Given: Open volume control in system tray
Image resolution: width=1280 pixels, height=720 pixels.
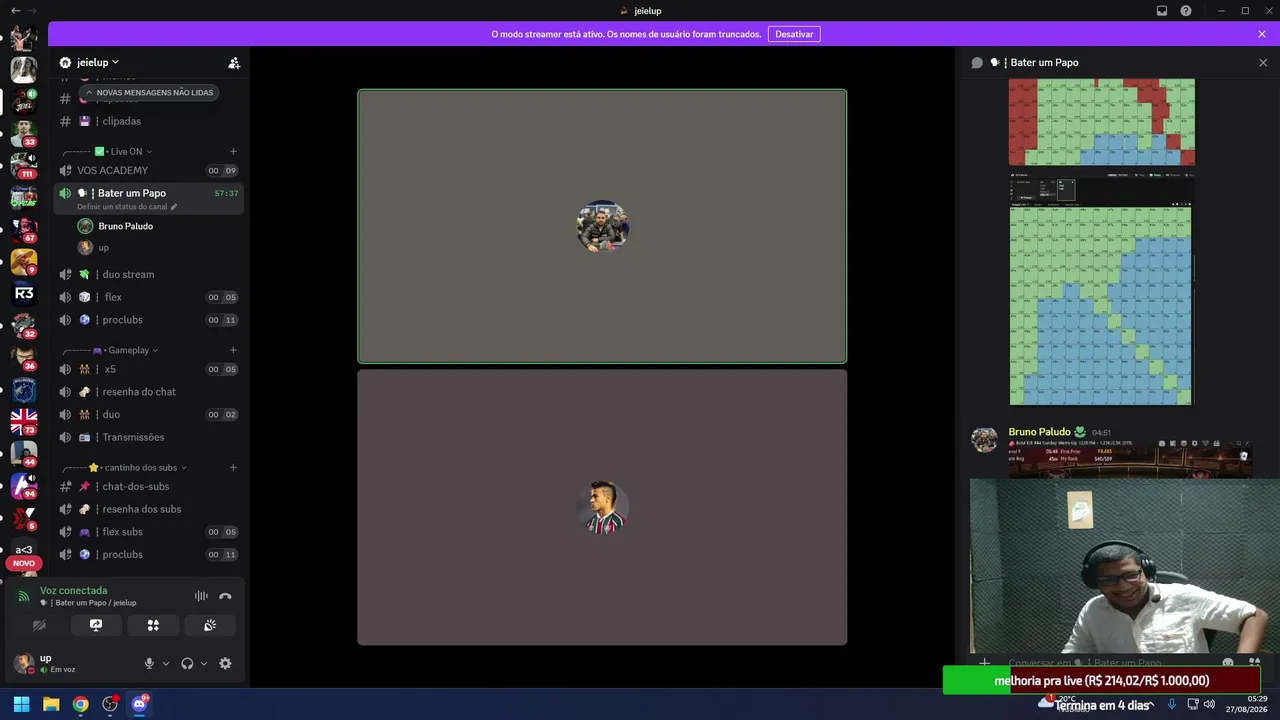Looking at the screenshot, I should pyautogui.click(x=1209, y=704).
